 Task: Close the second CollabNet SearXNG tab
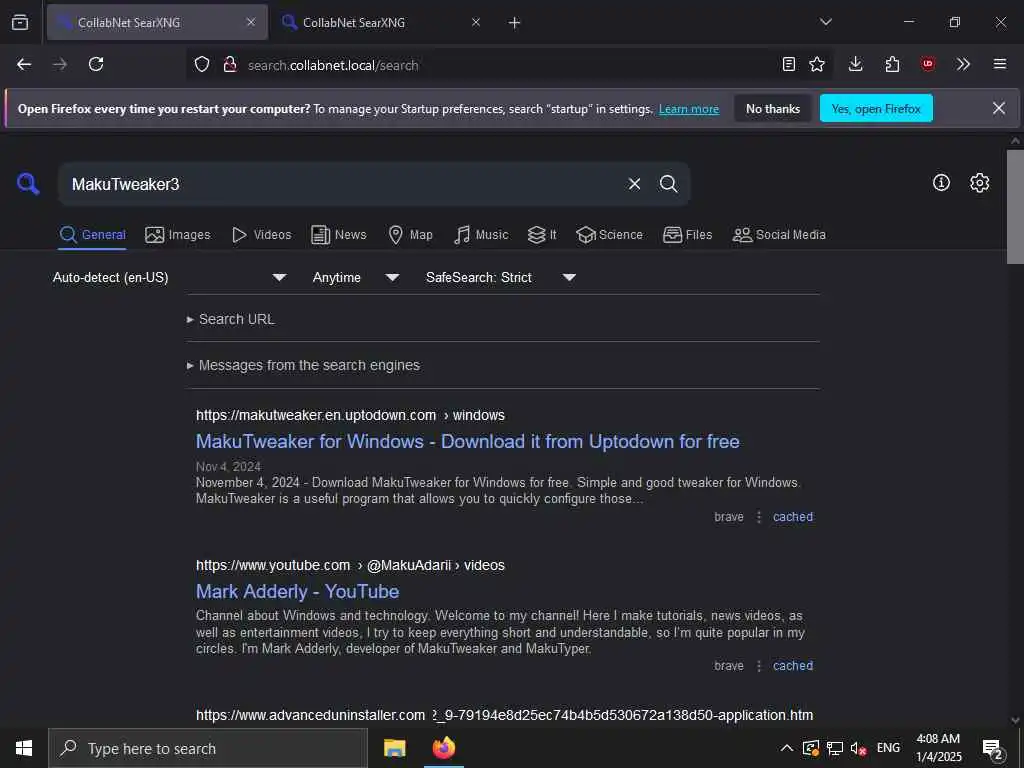pyautogui.click(x=476, y=22)
